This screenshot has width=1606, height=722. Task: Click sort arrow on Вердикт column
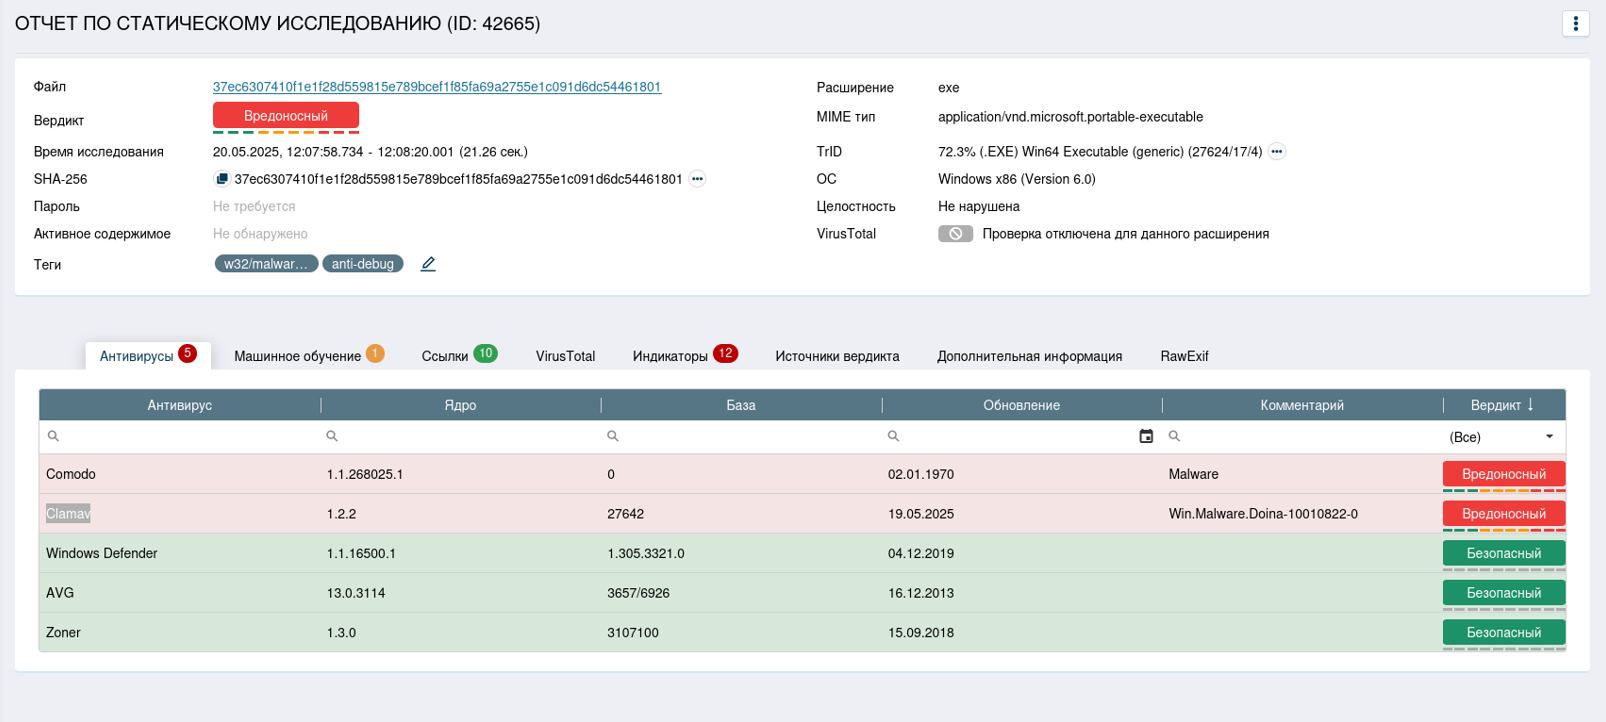pyautogui.click(x=1530, y=405)
